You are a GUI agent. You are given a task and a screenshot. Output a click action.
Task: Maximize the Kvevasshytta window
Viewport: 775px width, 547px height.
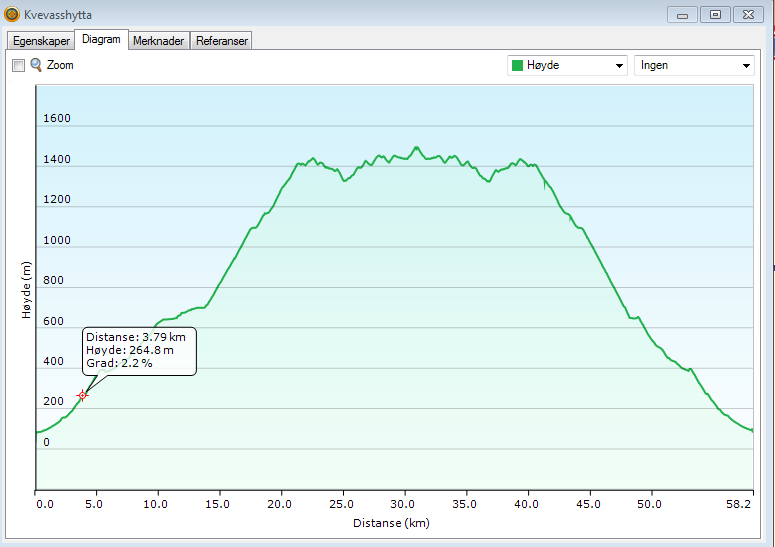(x=715, y=15)
